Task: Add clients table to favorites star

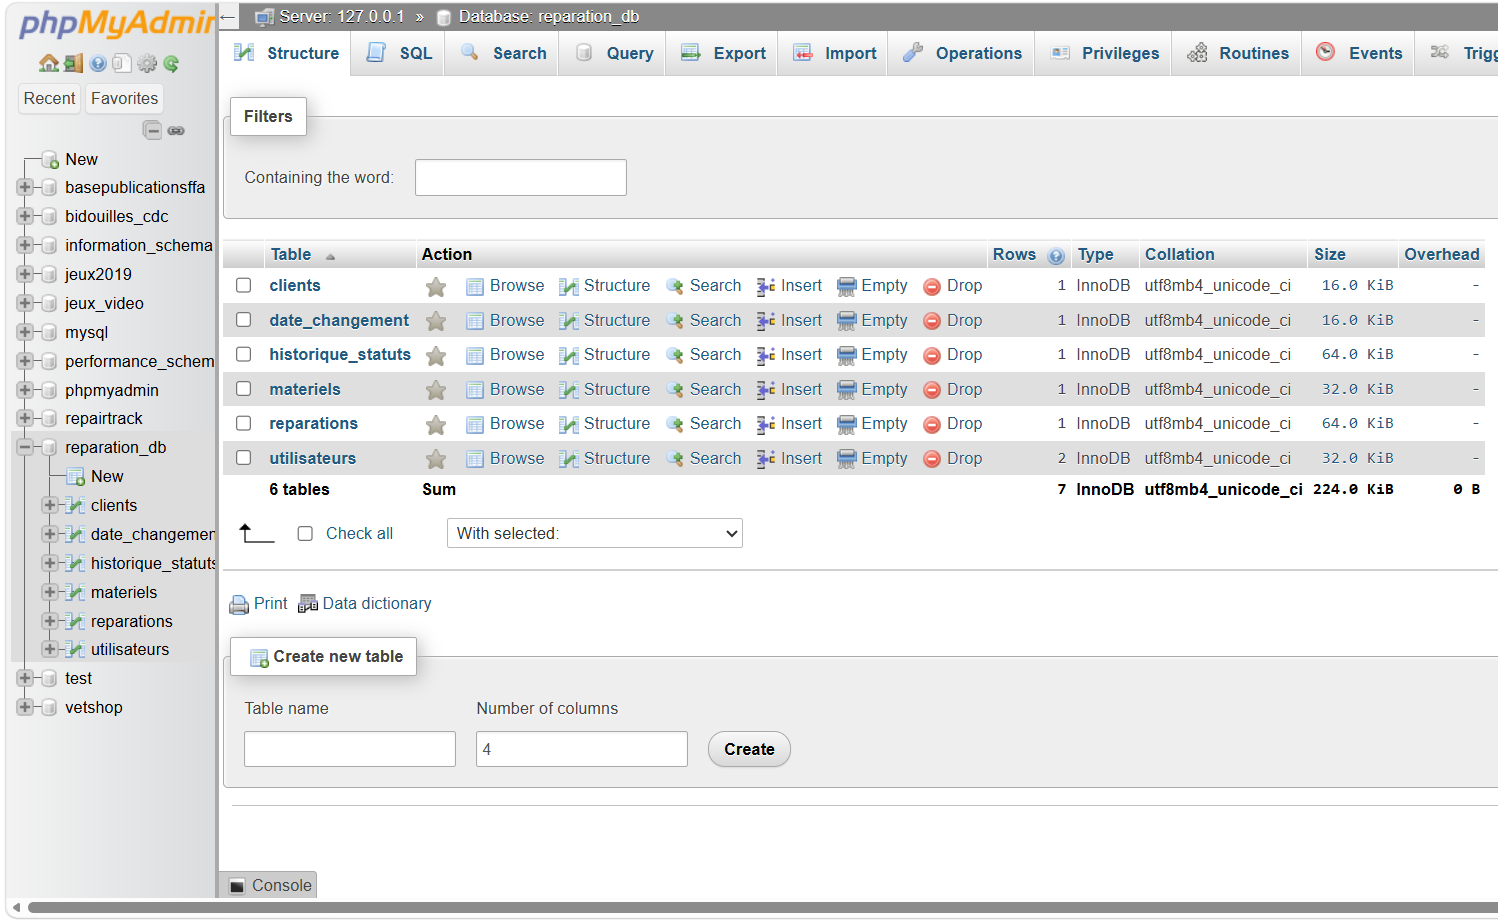Action: [436, 287]
